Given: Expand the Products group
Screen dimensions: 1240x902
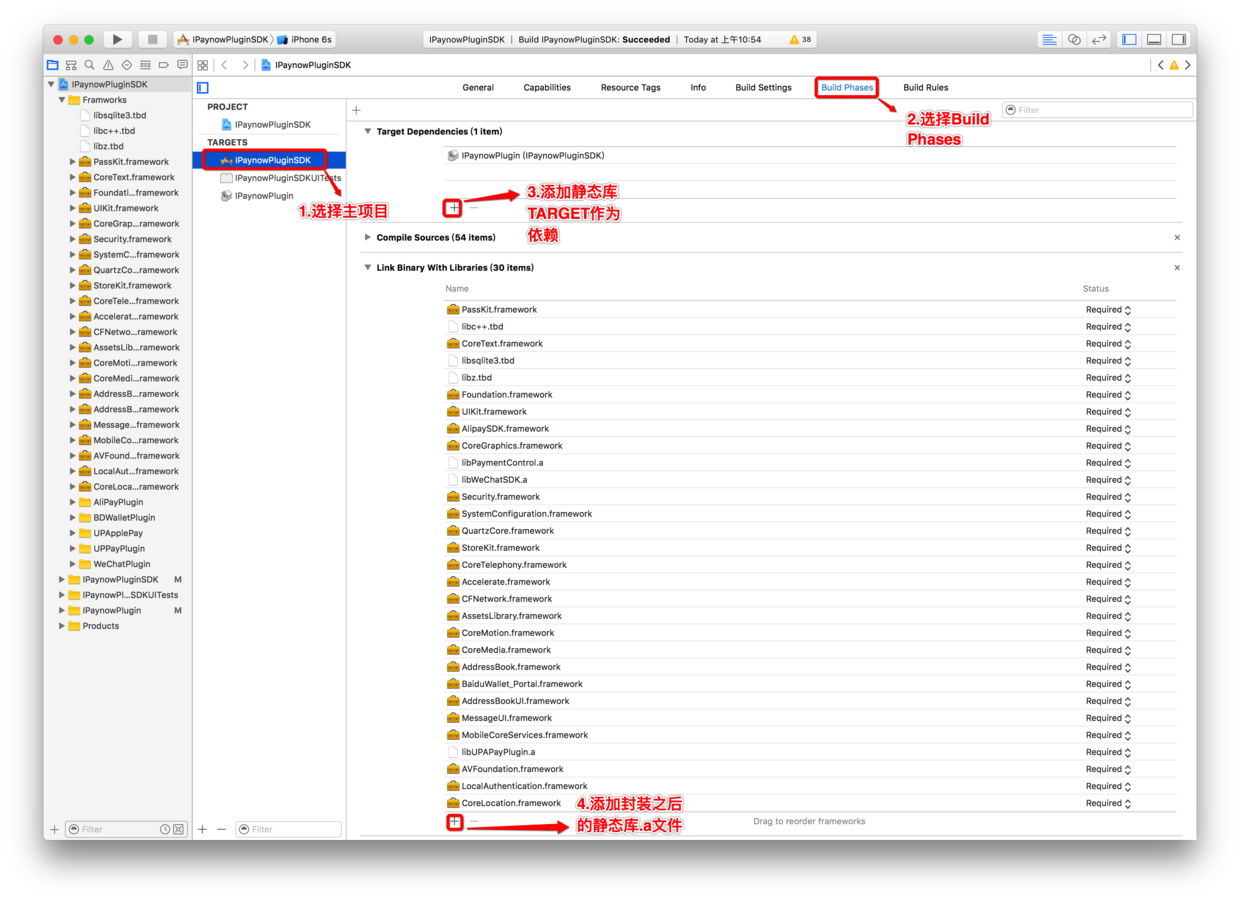Looking at the screenshot, I should tap(62, 626).
